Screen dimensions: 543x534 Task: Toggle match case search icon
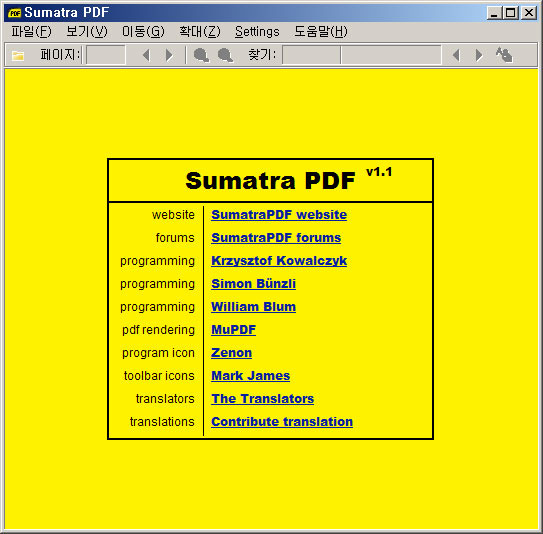coord(504,55)
